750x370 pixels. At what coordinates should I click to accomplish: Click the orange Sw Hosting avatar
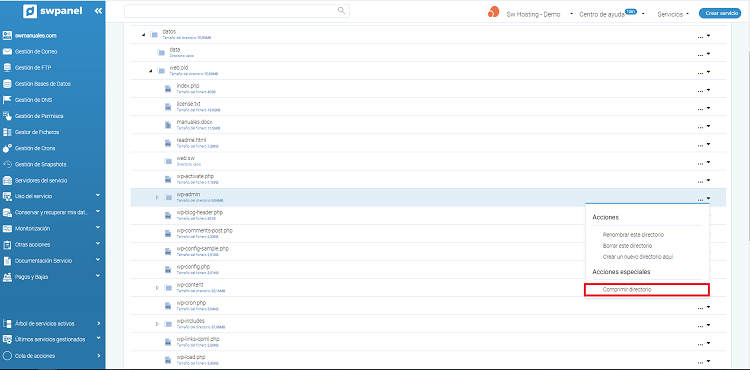pos(493,12)
